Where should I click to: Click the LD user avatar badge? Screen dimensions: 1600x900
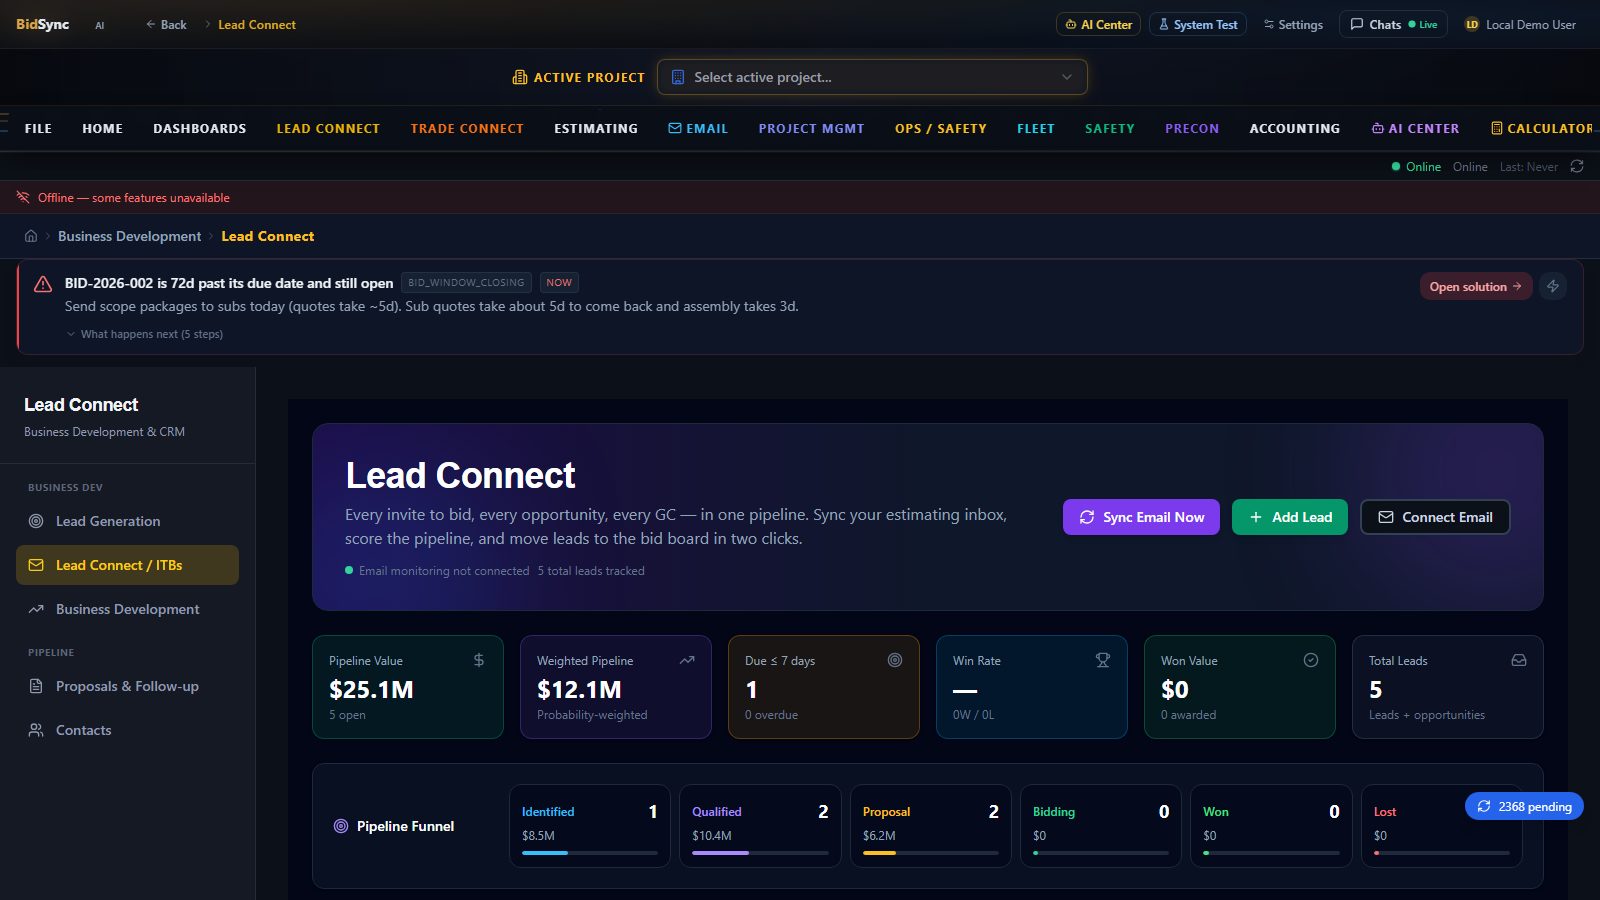[x=1472, y=25]
